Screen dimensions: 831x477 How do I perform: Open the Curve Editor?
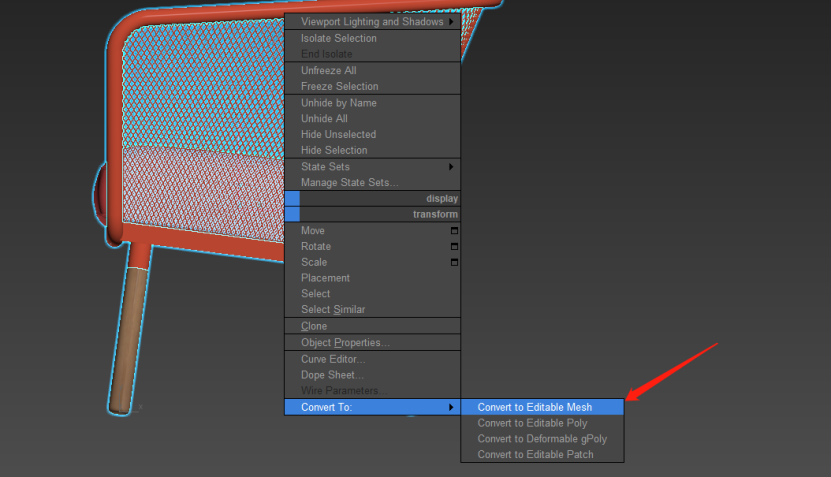click(x=372, y=359)
